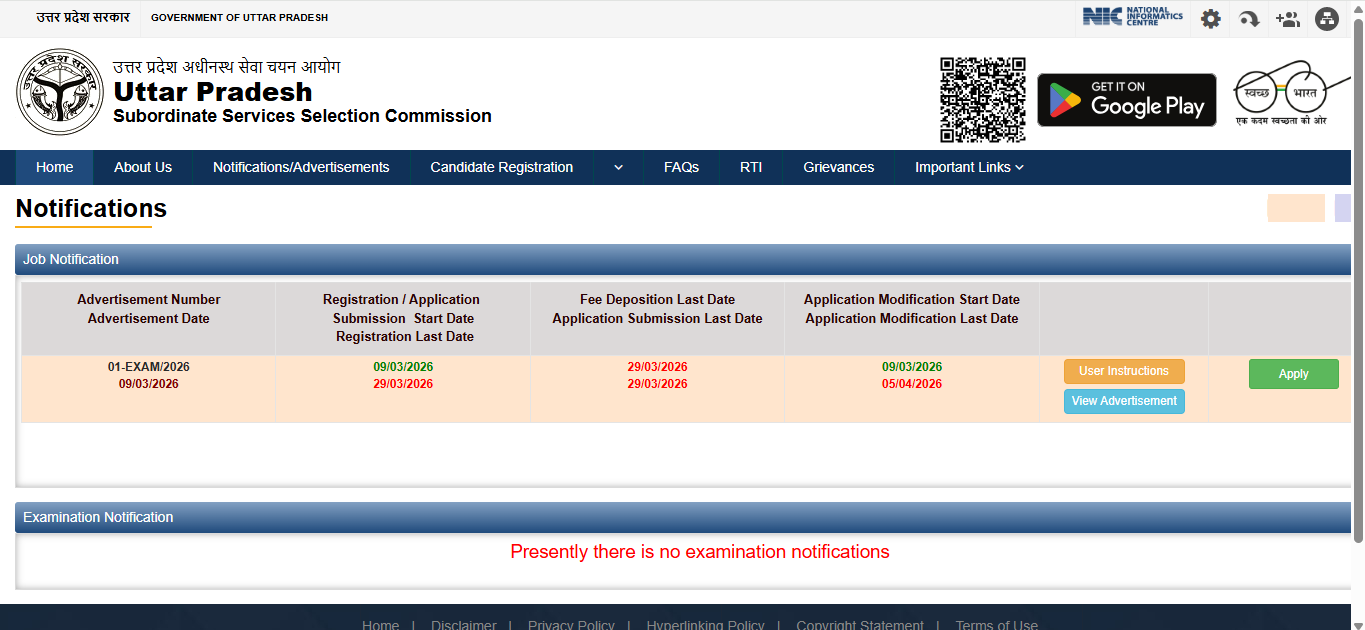Viewport: 1365px width, 630px height.
Task: Click the settings gear icon in top bar
Action: 1210,19
